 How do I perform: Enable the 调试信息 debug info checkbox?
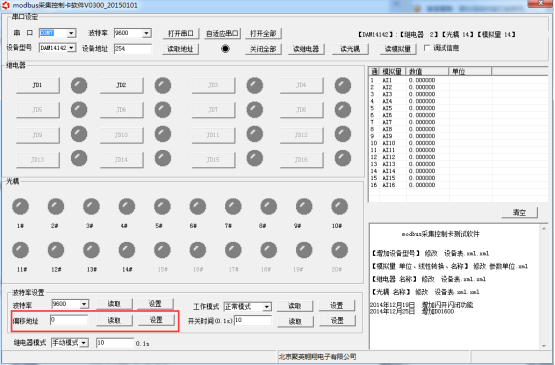(427, 48)
